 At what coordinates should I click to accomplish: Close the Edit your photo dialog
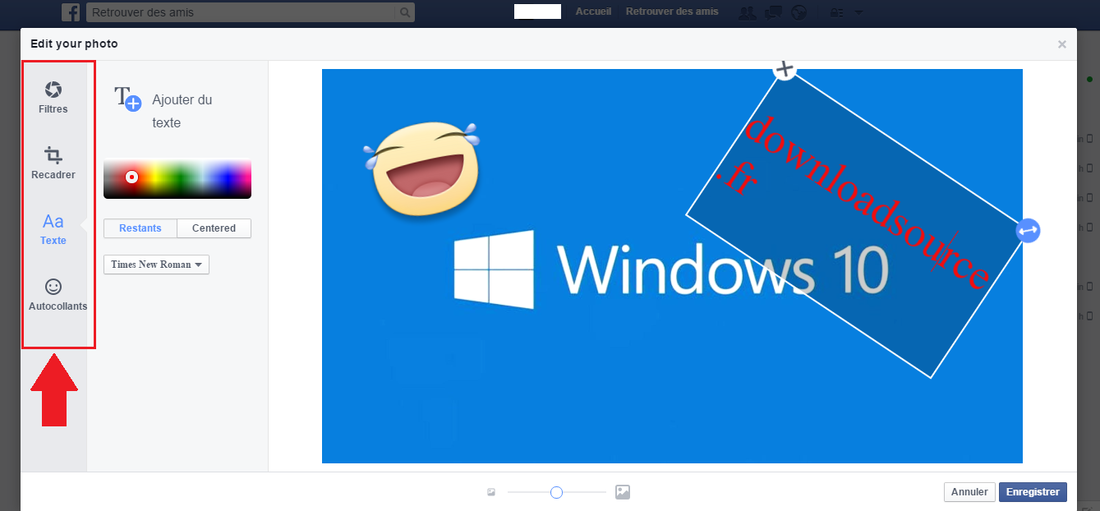click(1062, 44)
